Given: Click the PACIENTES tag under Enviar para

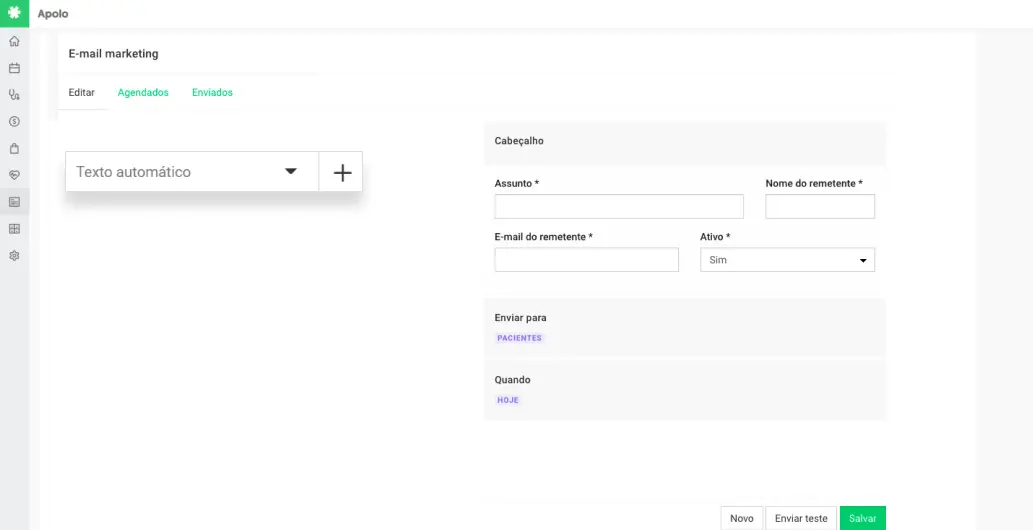Looking at the screenshot, I should (x=519, y=338).
